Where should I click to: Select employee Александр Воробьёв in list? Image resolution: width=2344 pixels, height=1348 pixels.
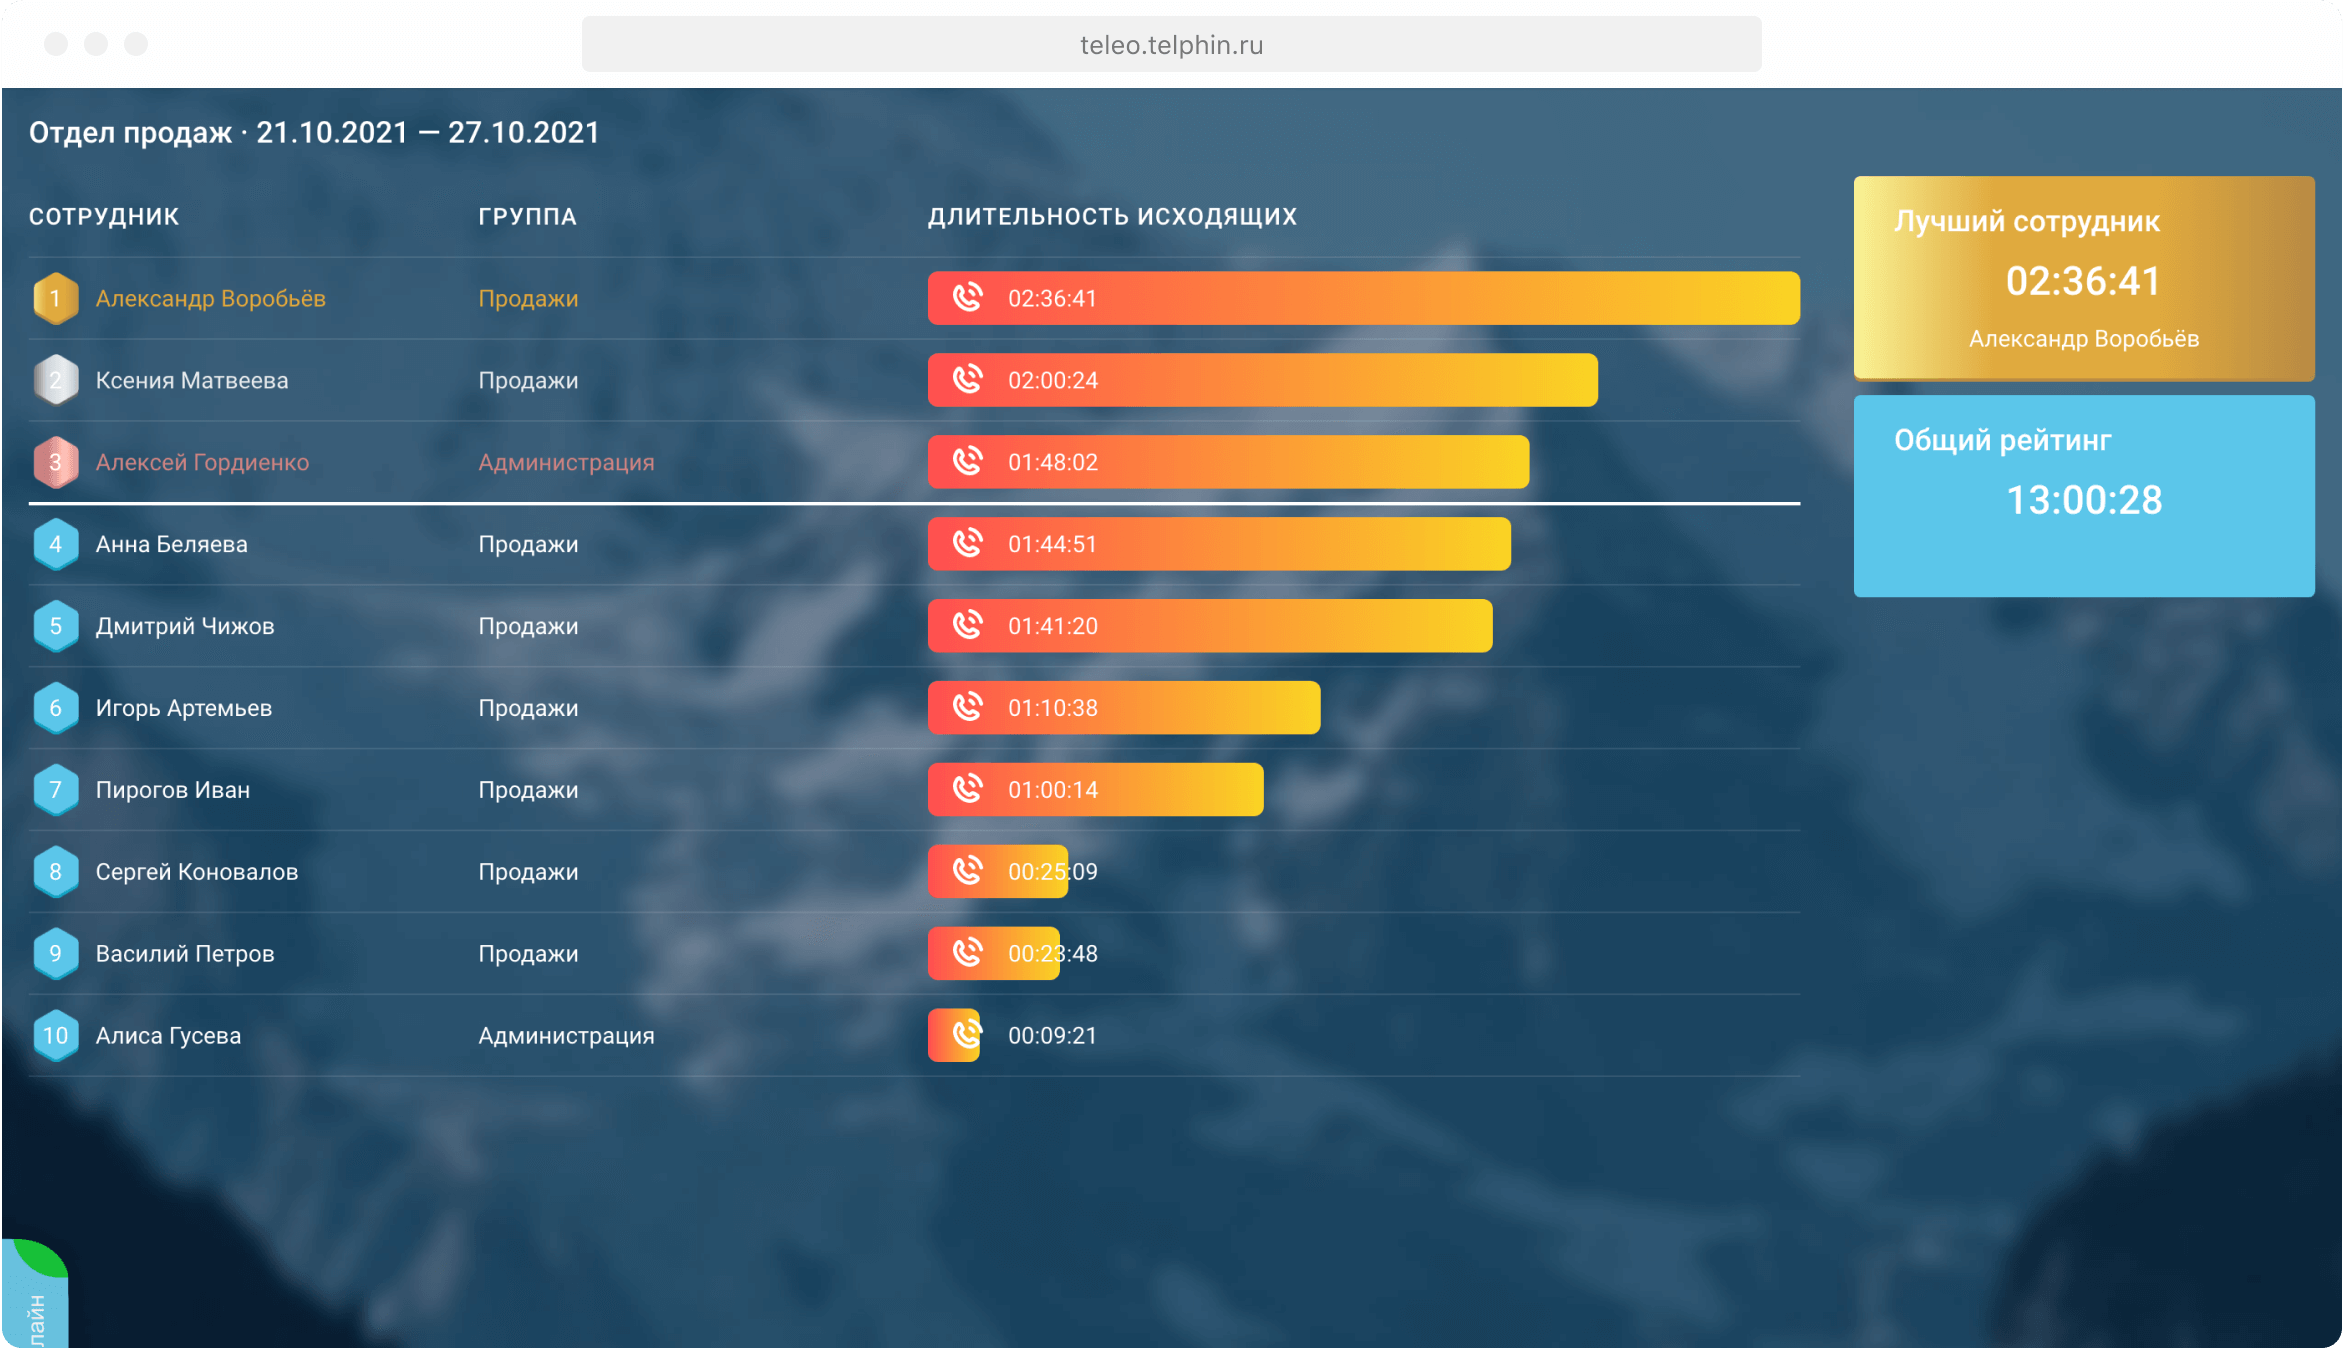click(210, 298)
